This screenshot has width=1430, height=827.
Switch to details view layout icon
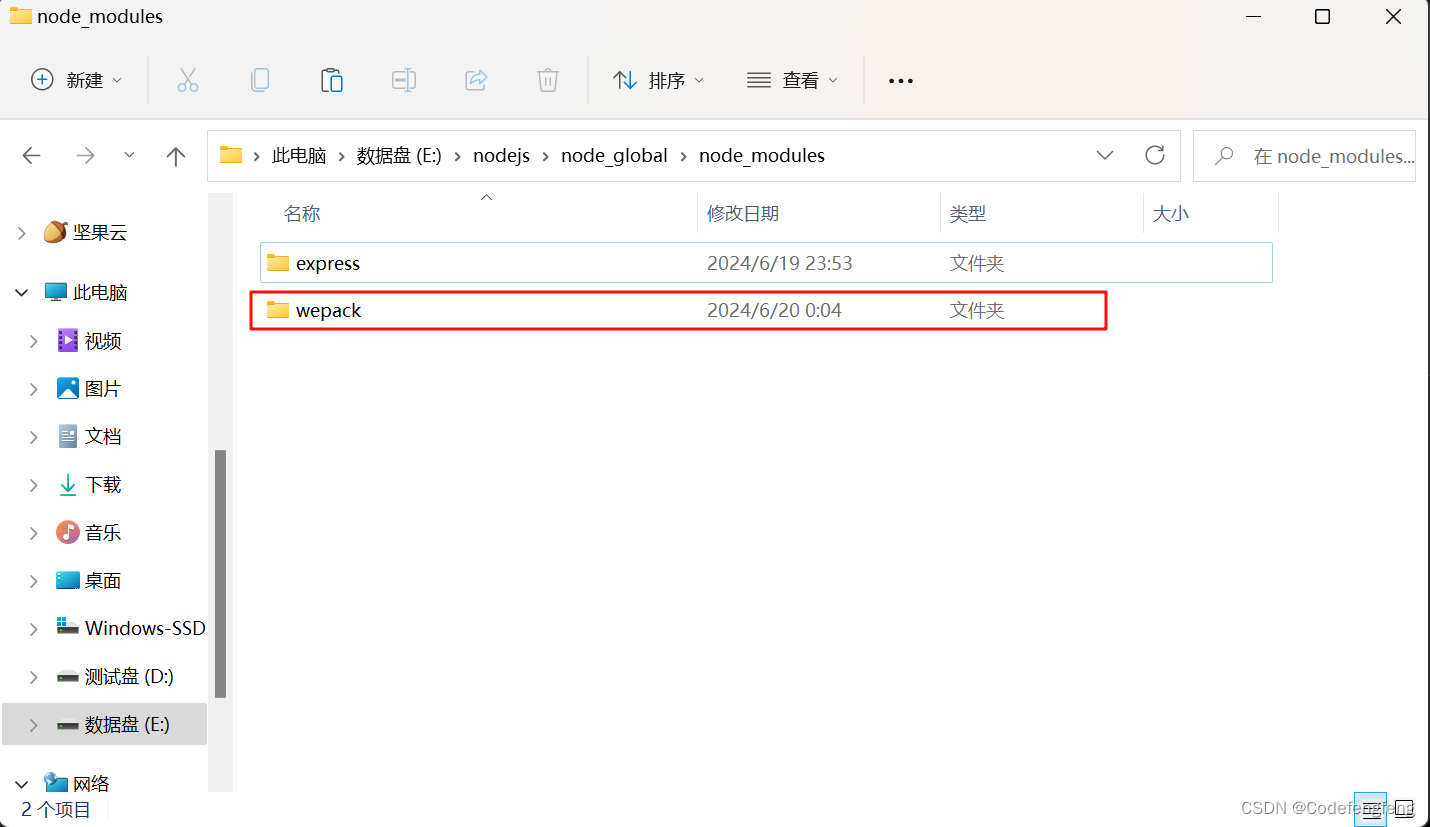(x=1370, y=810)
